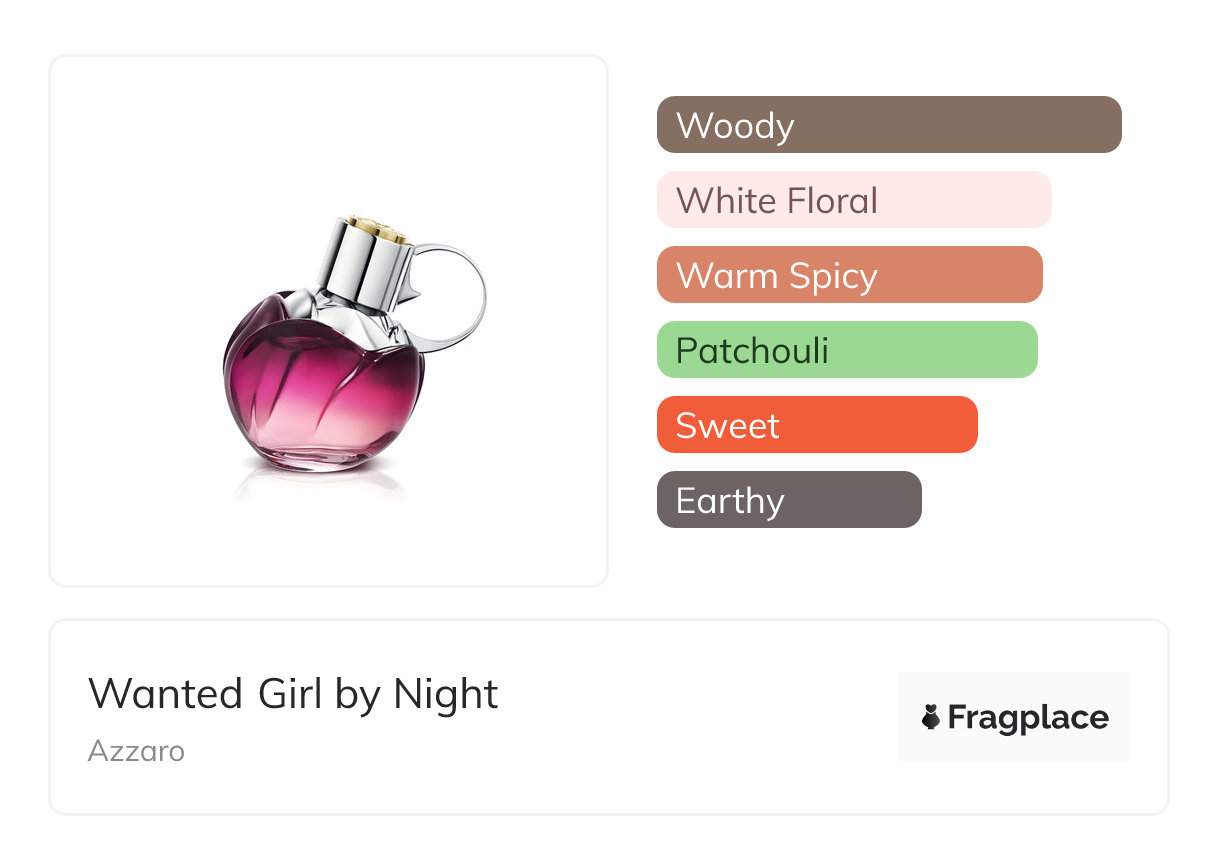Click the word Night in the title
1218x864 pixels.
pos(446,694)
